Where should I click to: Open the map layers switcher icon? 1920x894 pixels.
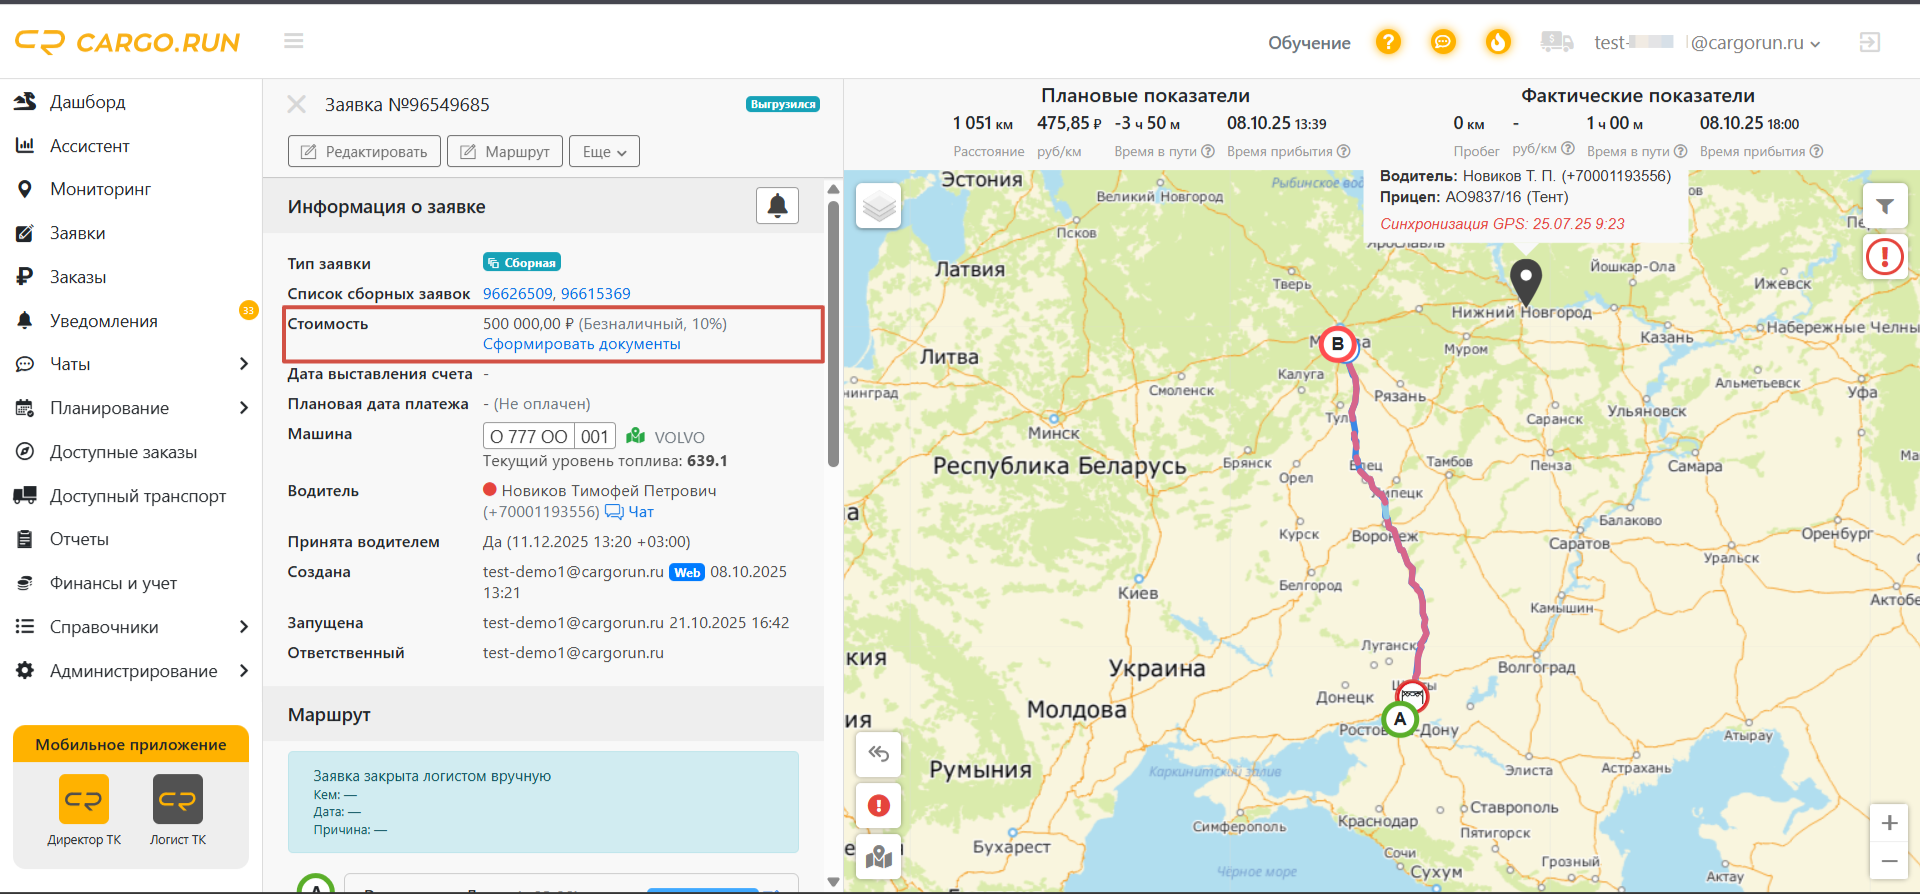click(879, 206)
